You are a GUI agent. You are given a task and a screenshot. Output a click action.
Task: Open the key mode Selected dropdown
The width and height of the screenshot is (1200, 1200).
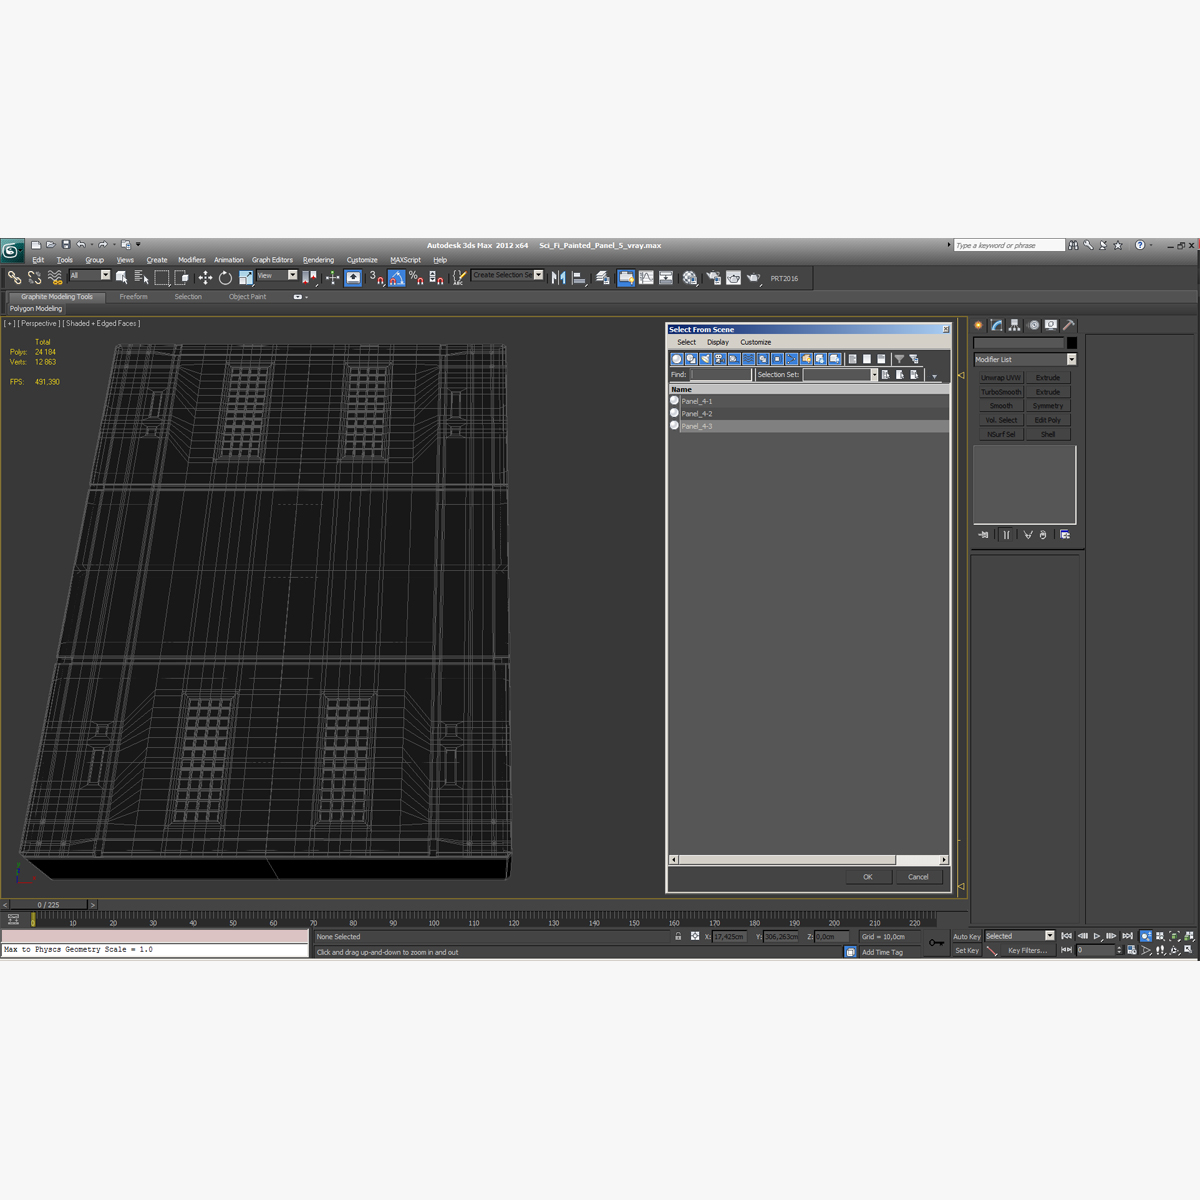[x=1020, y=936]
